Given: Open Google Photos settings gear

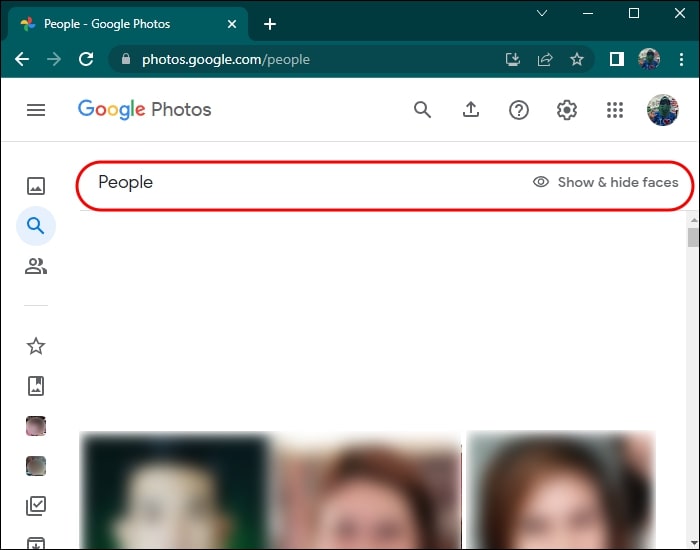Looking at the screenshot, I should (567, 110).
